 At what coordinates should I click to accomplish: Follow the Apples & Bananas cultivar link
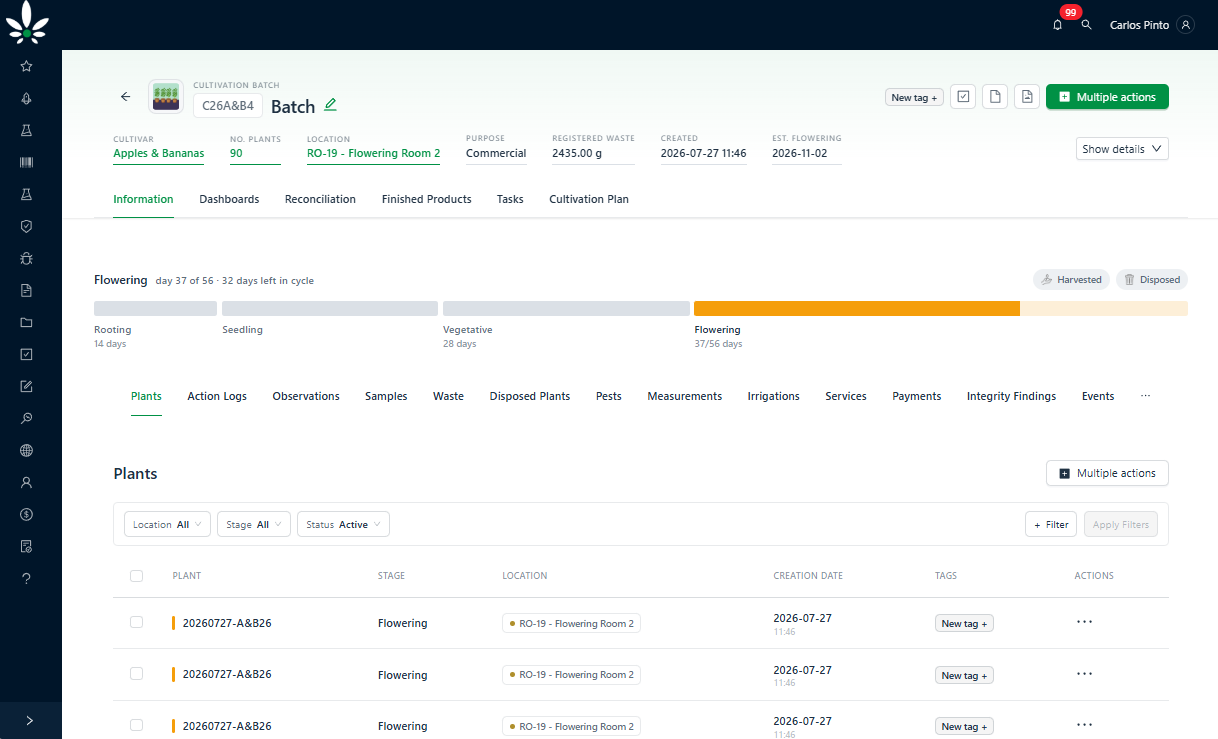pyautogui.click(x=159, y=154)
